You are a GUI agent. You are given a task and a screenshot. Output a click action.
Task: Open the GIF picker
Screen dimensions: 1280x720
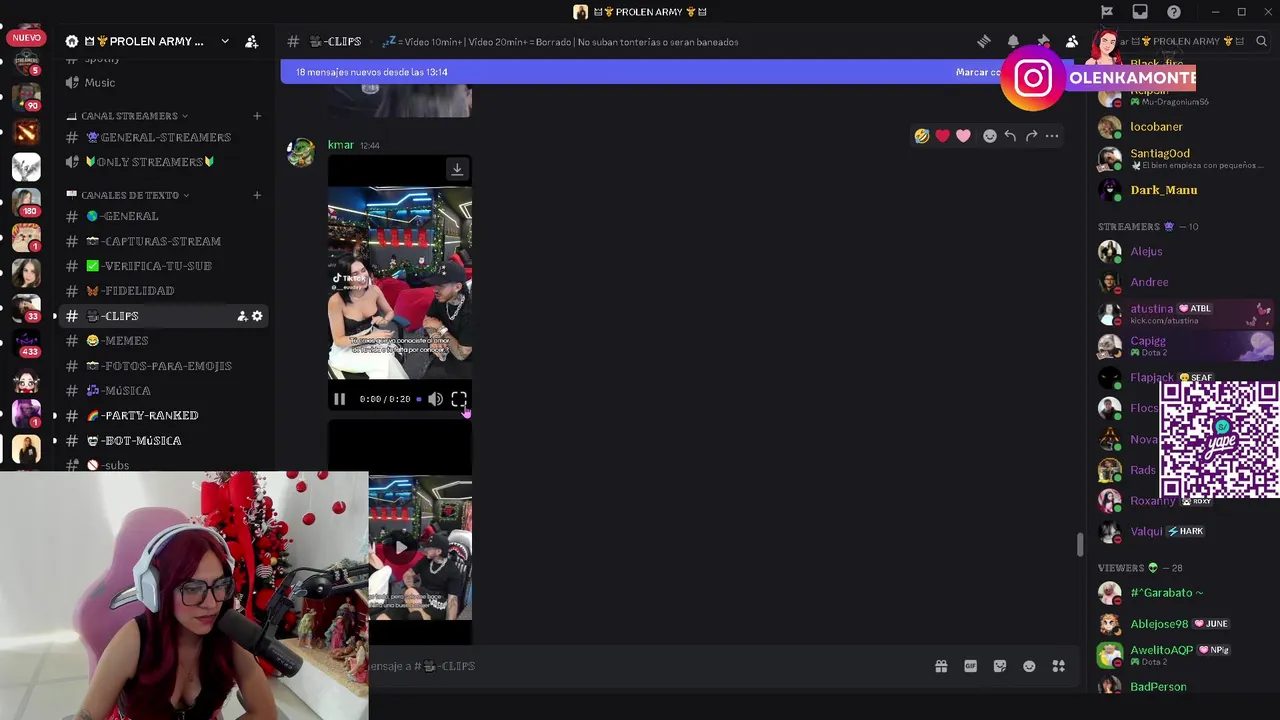tap(970, 666)
